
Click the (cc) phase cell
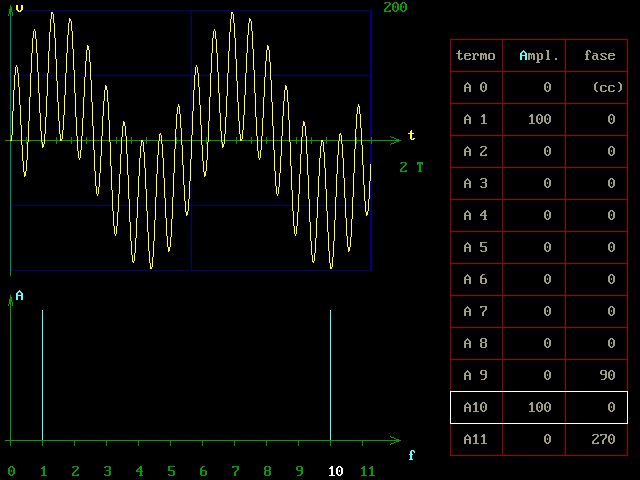pyautogui.click(x=608, y=87)
